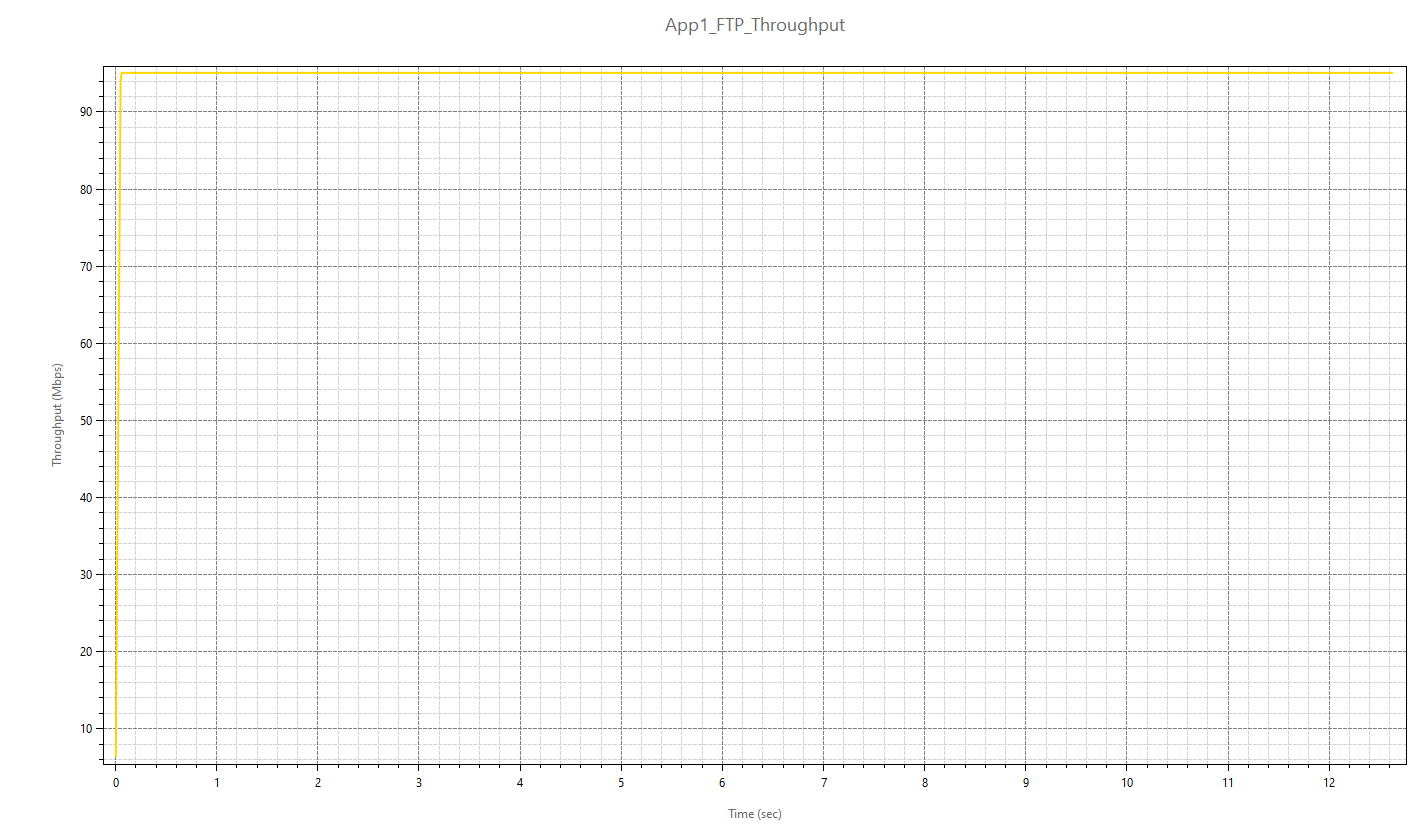Click the 12 second tick on Time axis
This screenshot has width=1428, height=834.
click(1328, 781)
